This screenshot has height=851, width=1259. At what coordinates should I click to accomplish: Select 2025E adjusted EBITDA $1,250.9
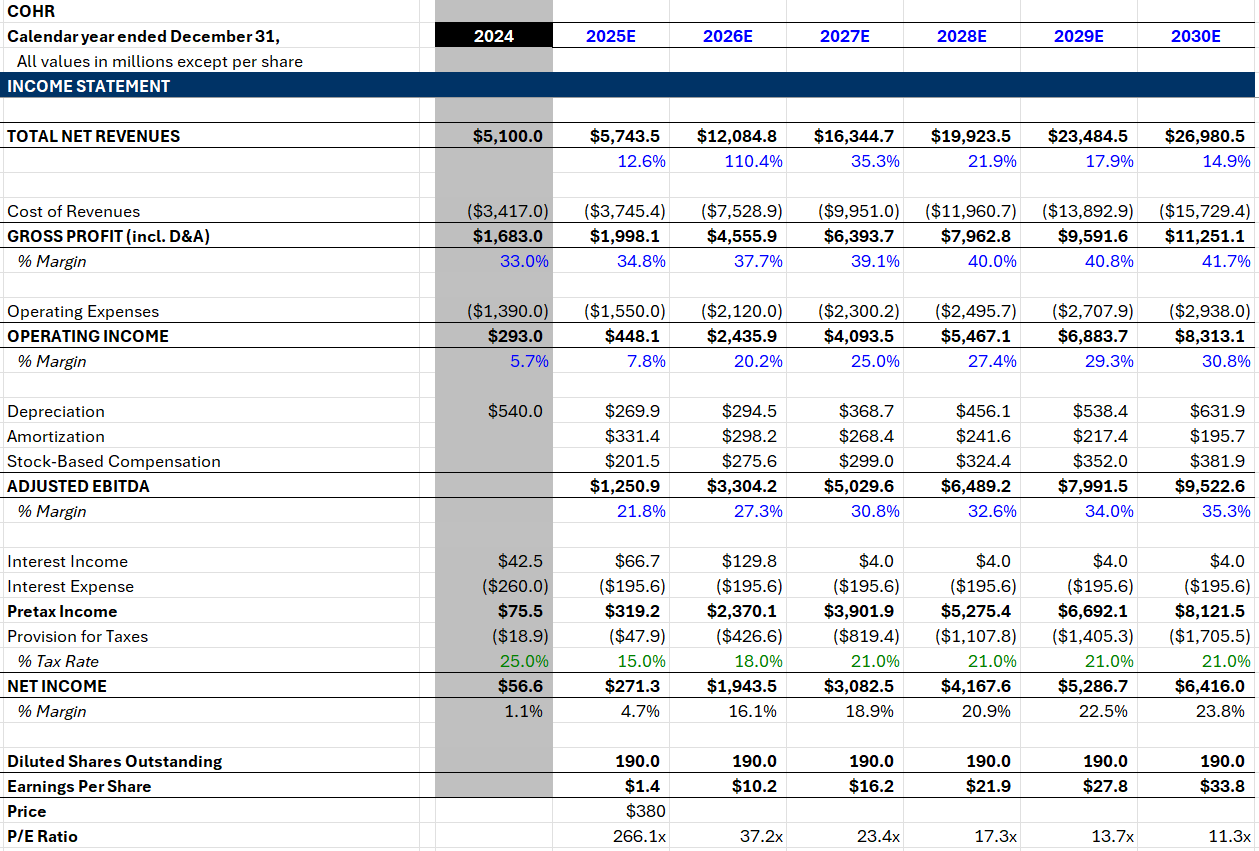(x=625, y=486)
